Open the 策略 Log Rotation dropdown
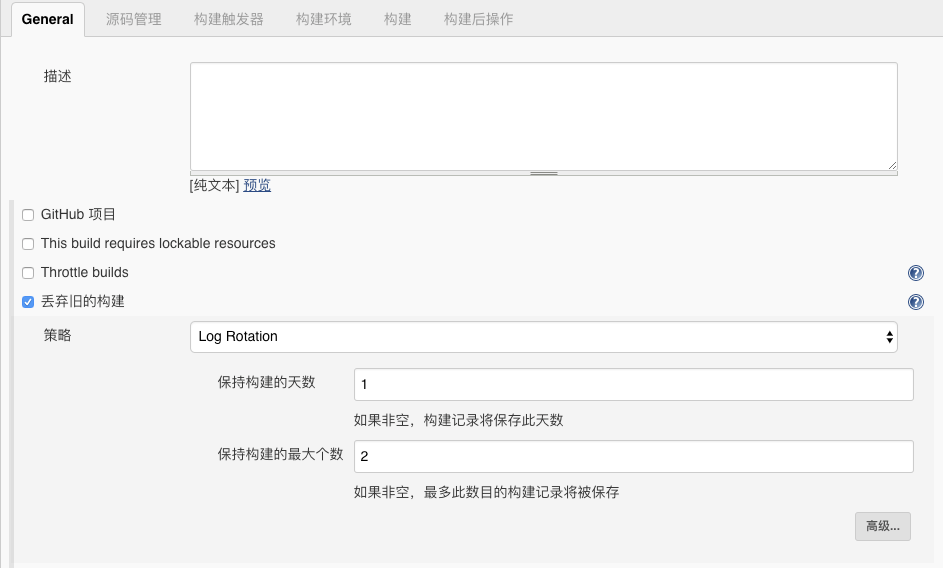The width and height of the screenshot is (943, 568). coord(544,337)
